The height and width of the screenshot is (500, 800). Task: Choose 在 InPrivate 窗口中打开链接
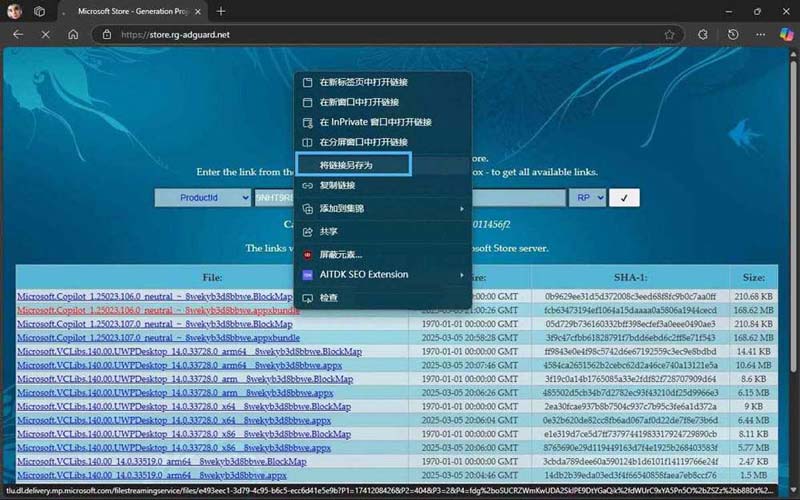click(383, 122)
